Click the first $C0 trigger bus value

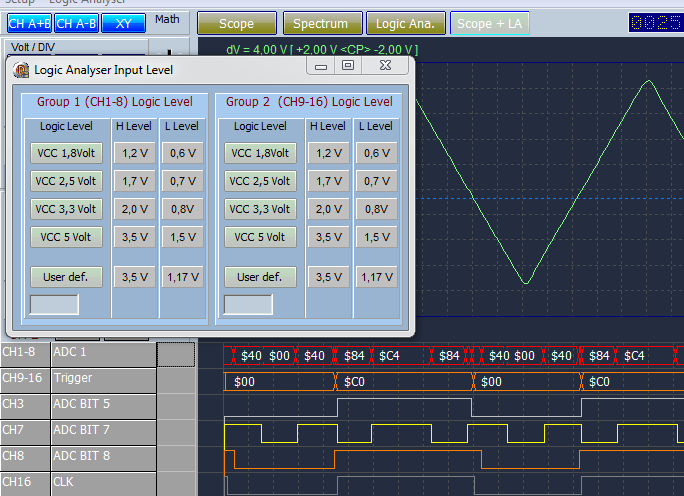(354, 382)
